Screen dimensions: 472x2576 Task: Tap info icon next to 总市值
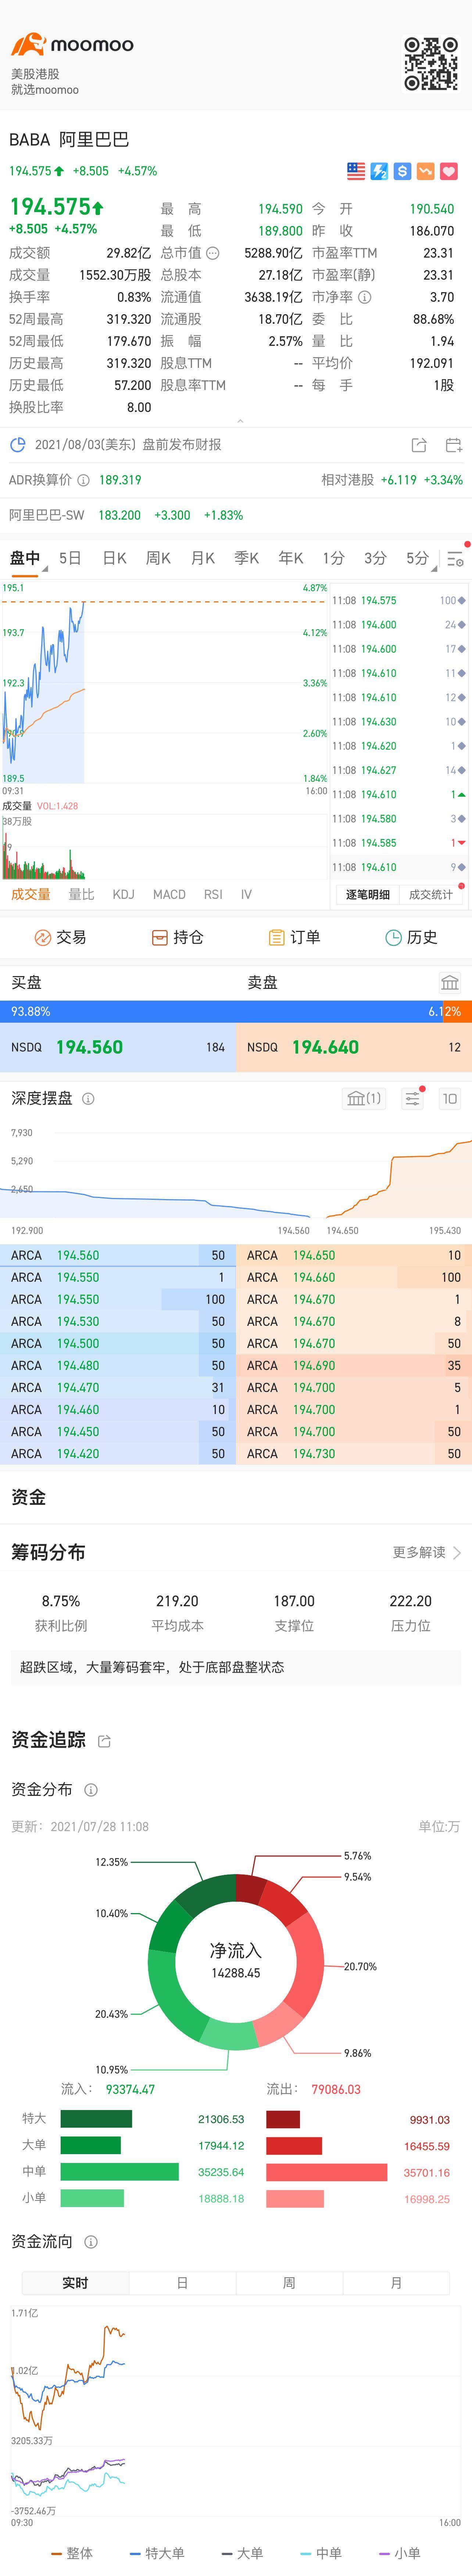click(x=212, y=253)
